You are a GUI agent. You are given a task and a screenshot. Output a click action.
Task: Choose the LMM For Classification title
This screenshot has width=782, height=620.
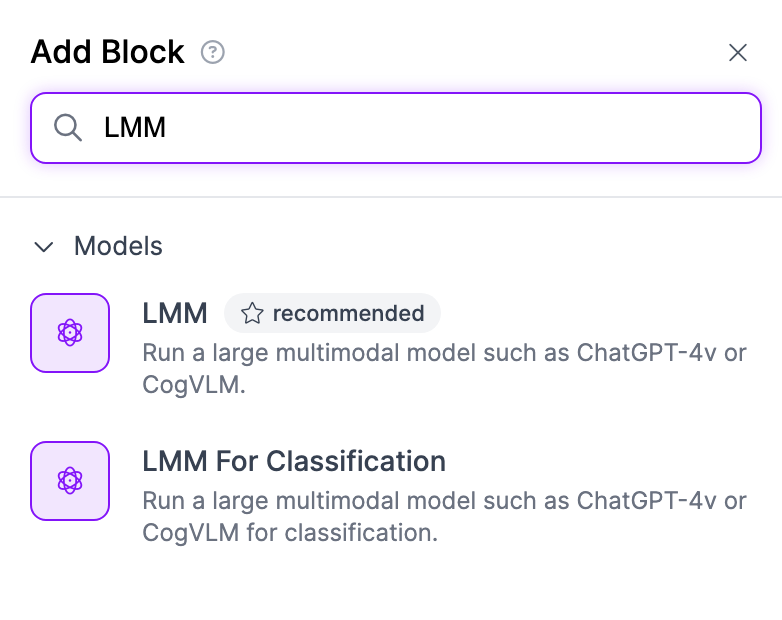pos(294,461)
